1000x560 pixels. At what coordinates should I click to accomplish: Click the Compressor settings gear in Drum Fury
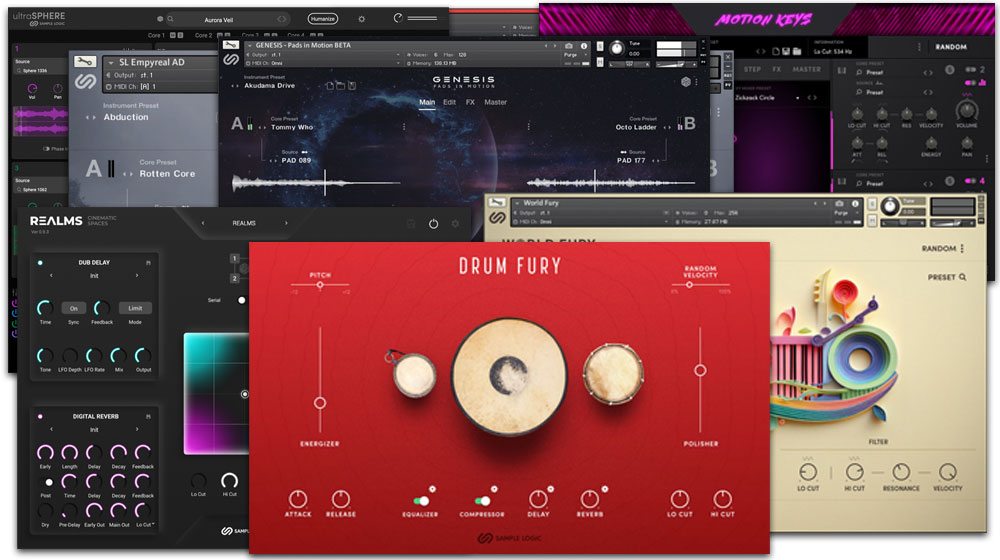[x=494, y=489]
